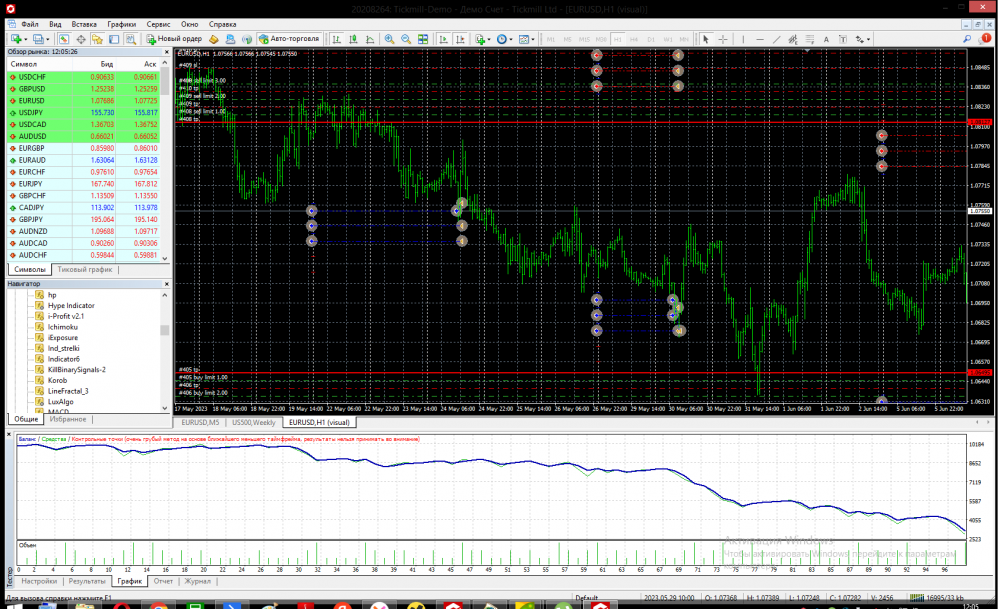
Task: Open notifications with red badge
Action: pos(985,38)
